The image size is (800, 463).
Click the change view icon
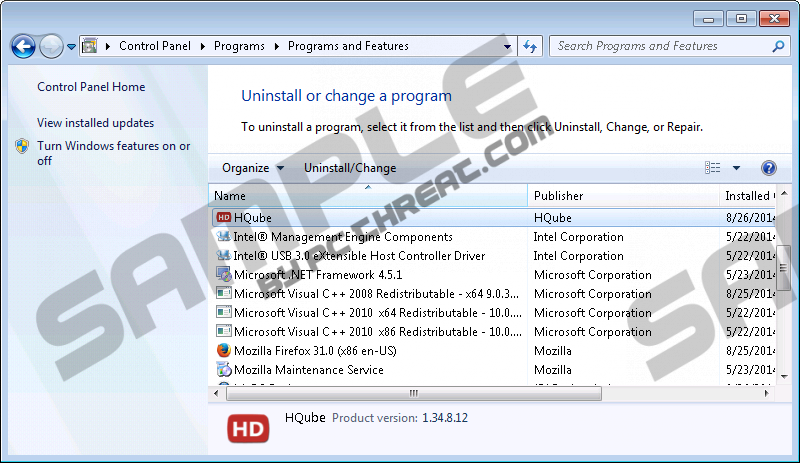pos(713,168)
